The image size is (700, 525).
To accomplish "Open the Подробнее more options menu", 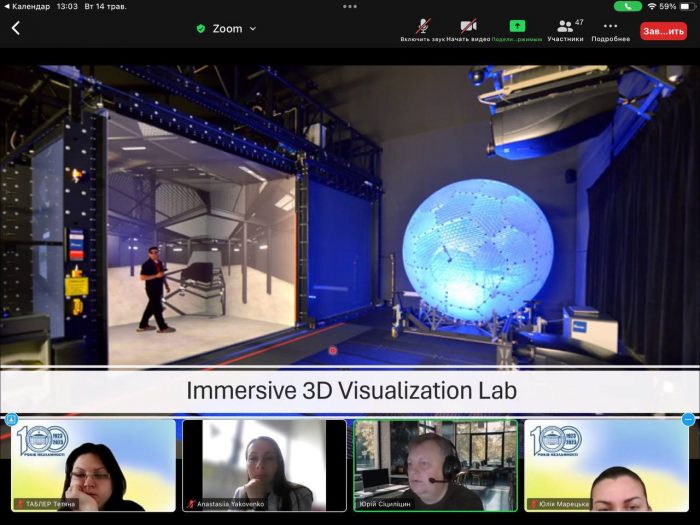I will click(x=610, y=28).
